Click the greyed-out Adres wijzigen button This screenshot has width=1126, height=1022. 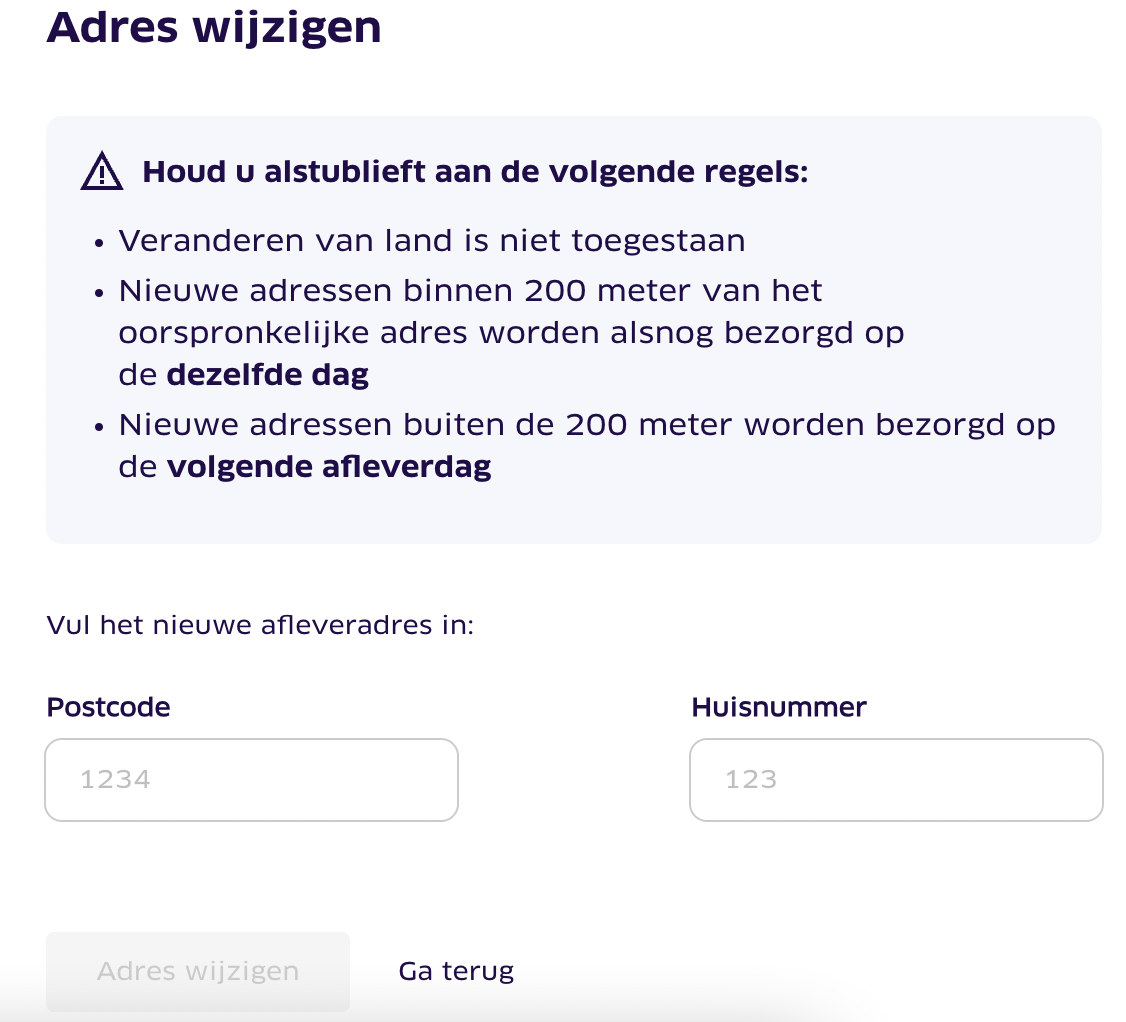pyautogui.click(x=197, y=971)
